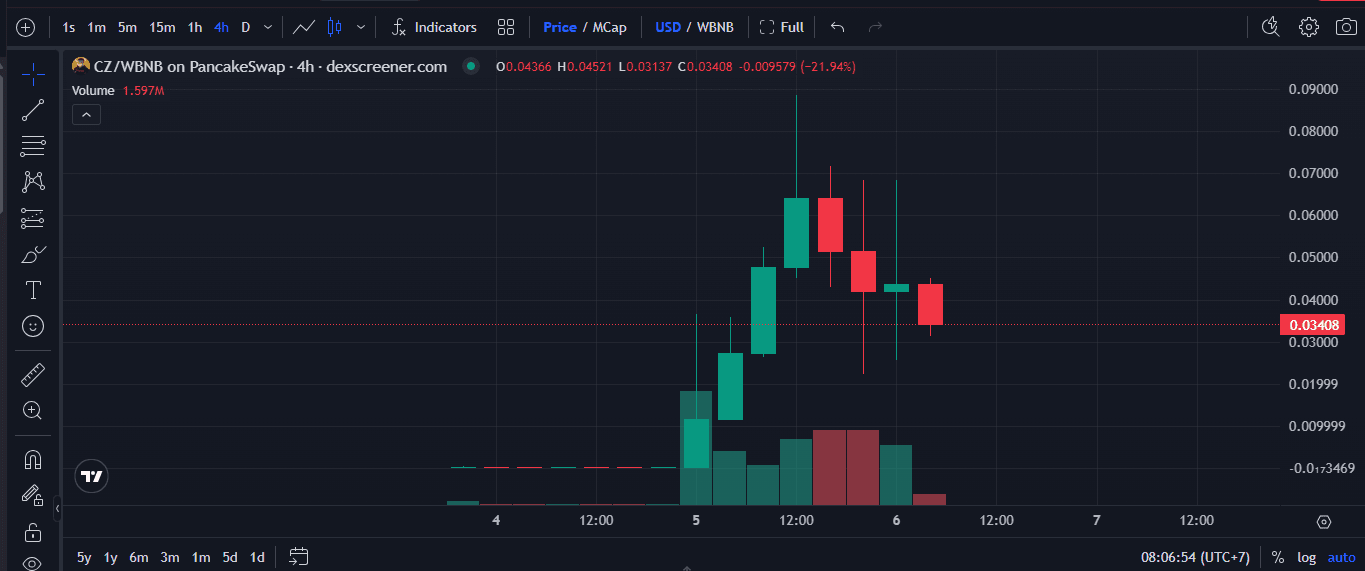Click the undo arrow
The image size is (1365, 571).
tap(837, 27)
